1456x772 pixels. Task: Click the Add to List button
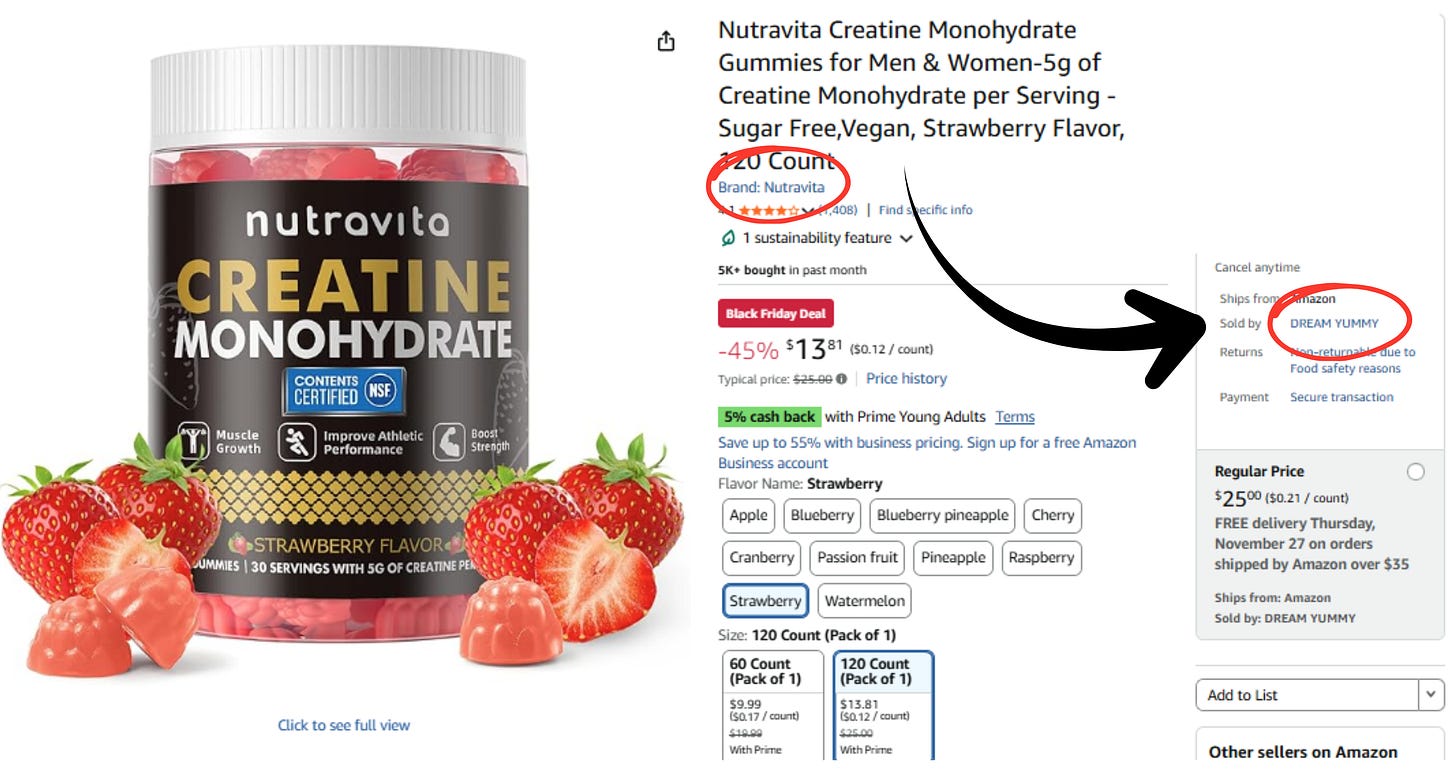pyautogui.click(x=1307, y=695)
